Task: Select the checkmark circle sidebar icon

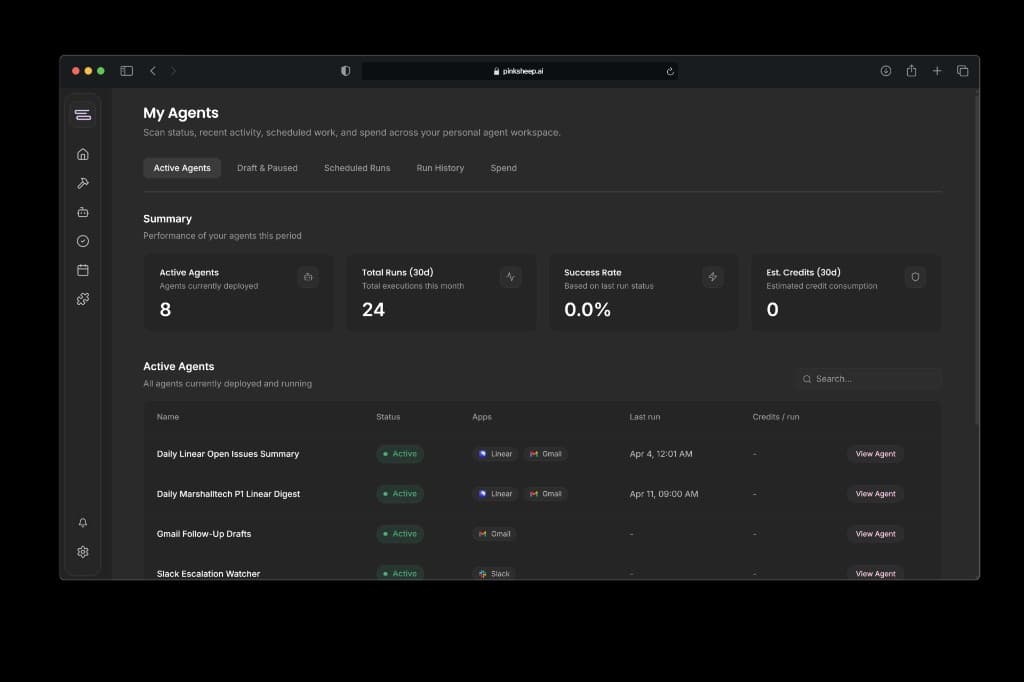Action: click(x=83, y=241)
